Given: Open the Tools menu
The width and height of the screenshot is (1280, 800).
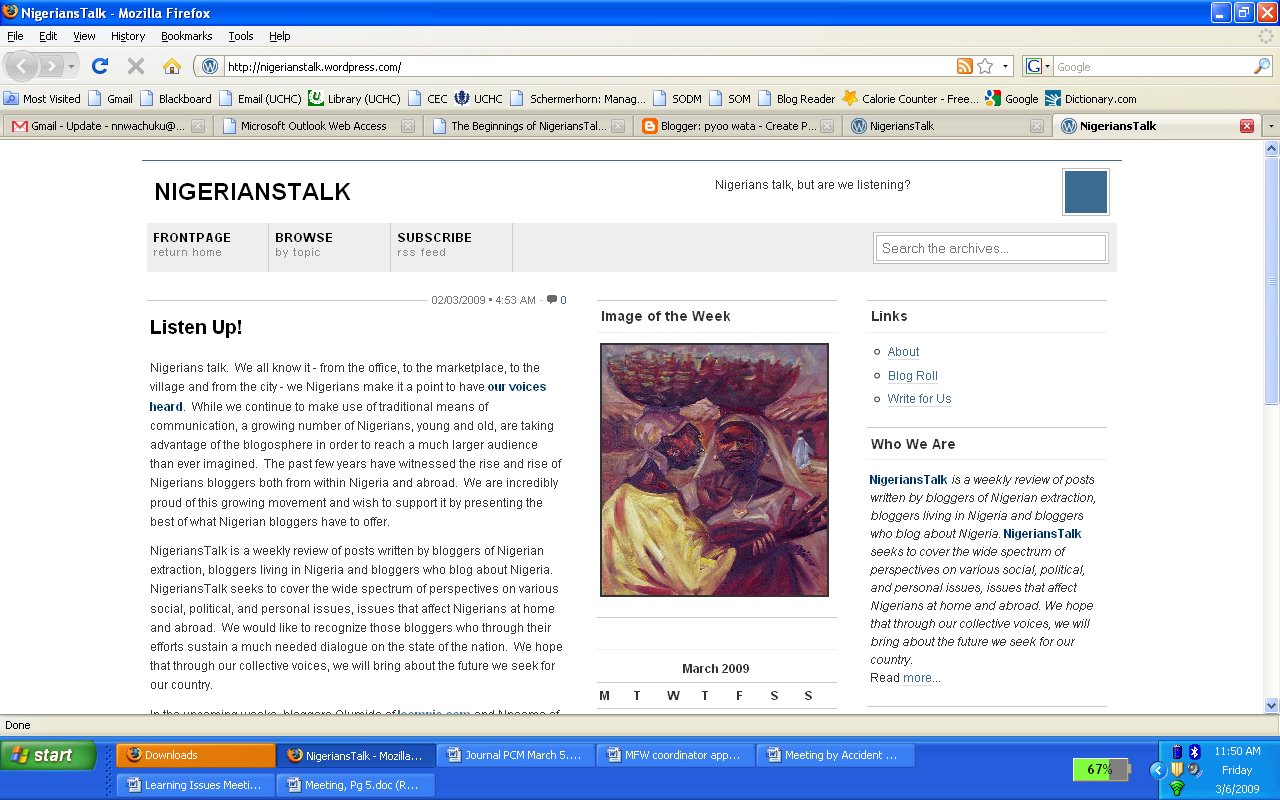Looking at the screenshot, I should (x=241, y=36).
